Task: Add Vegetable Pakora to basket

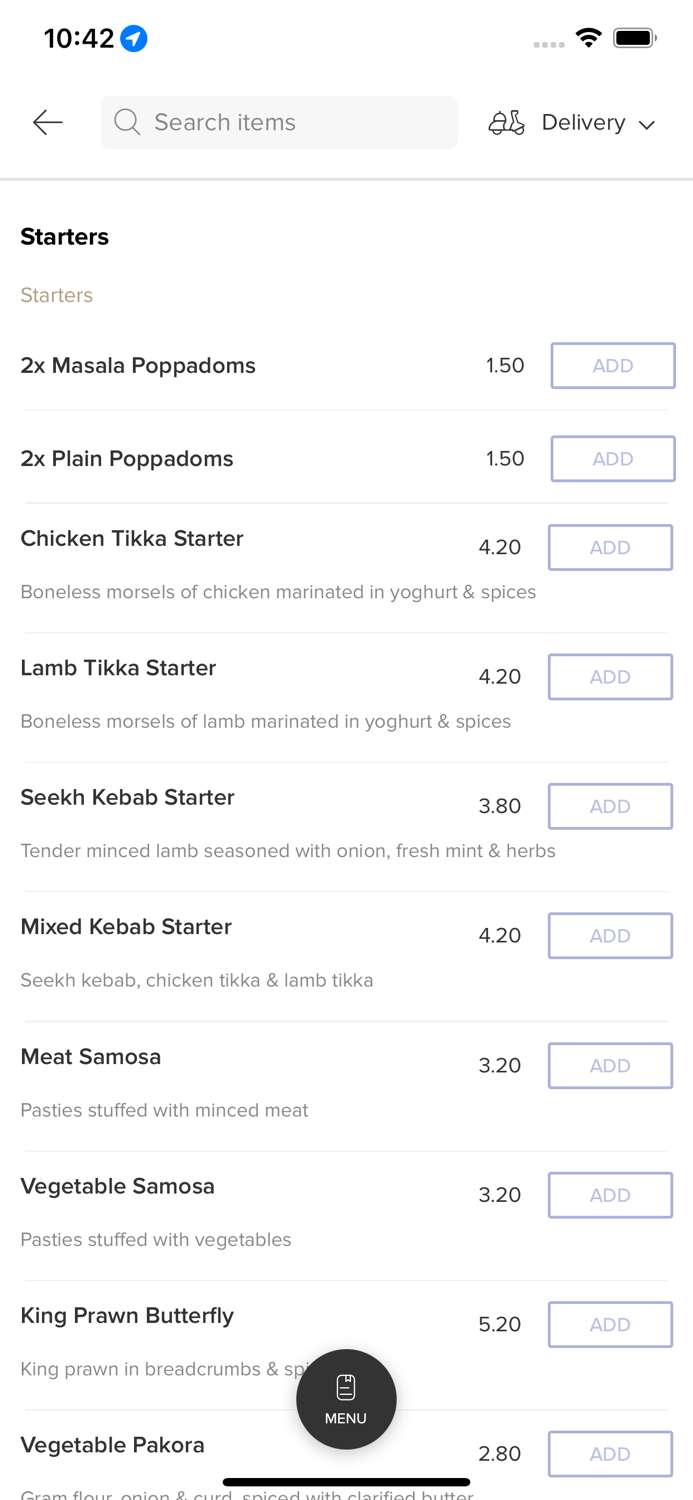Action: (x=610, y=1454)
